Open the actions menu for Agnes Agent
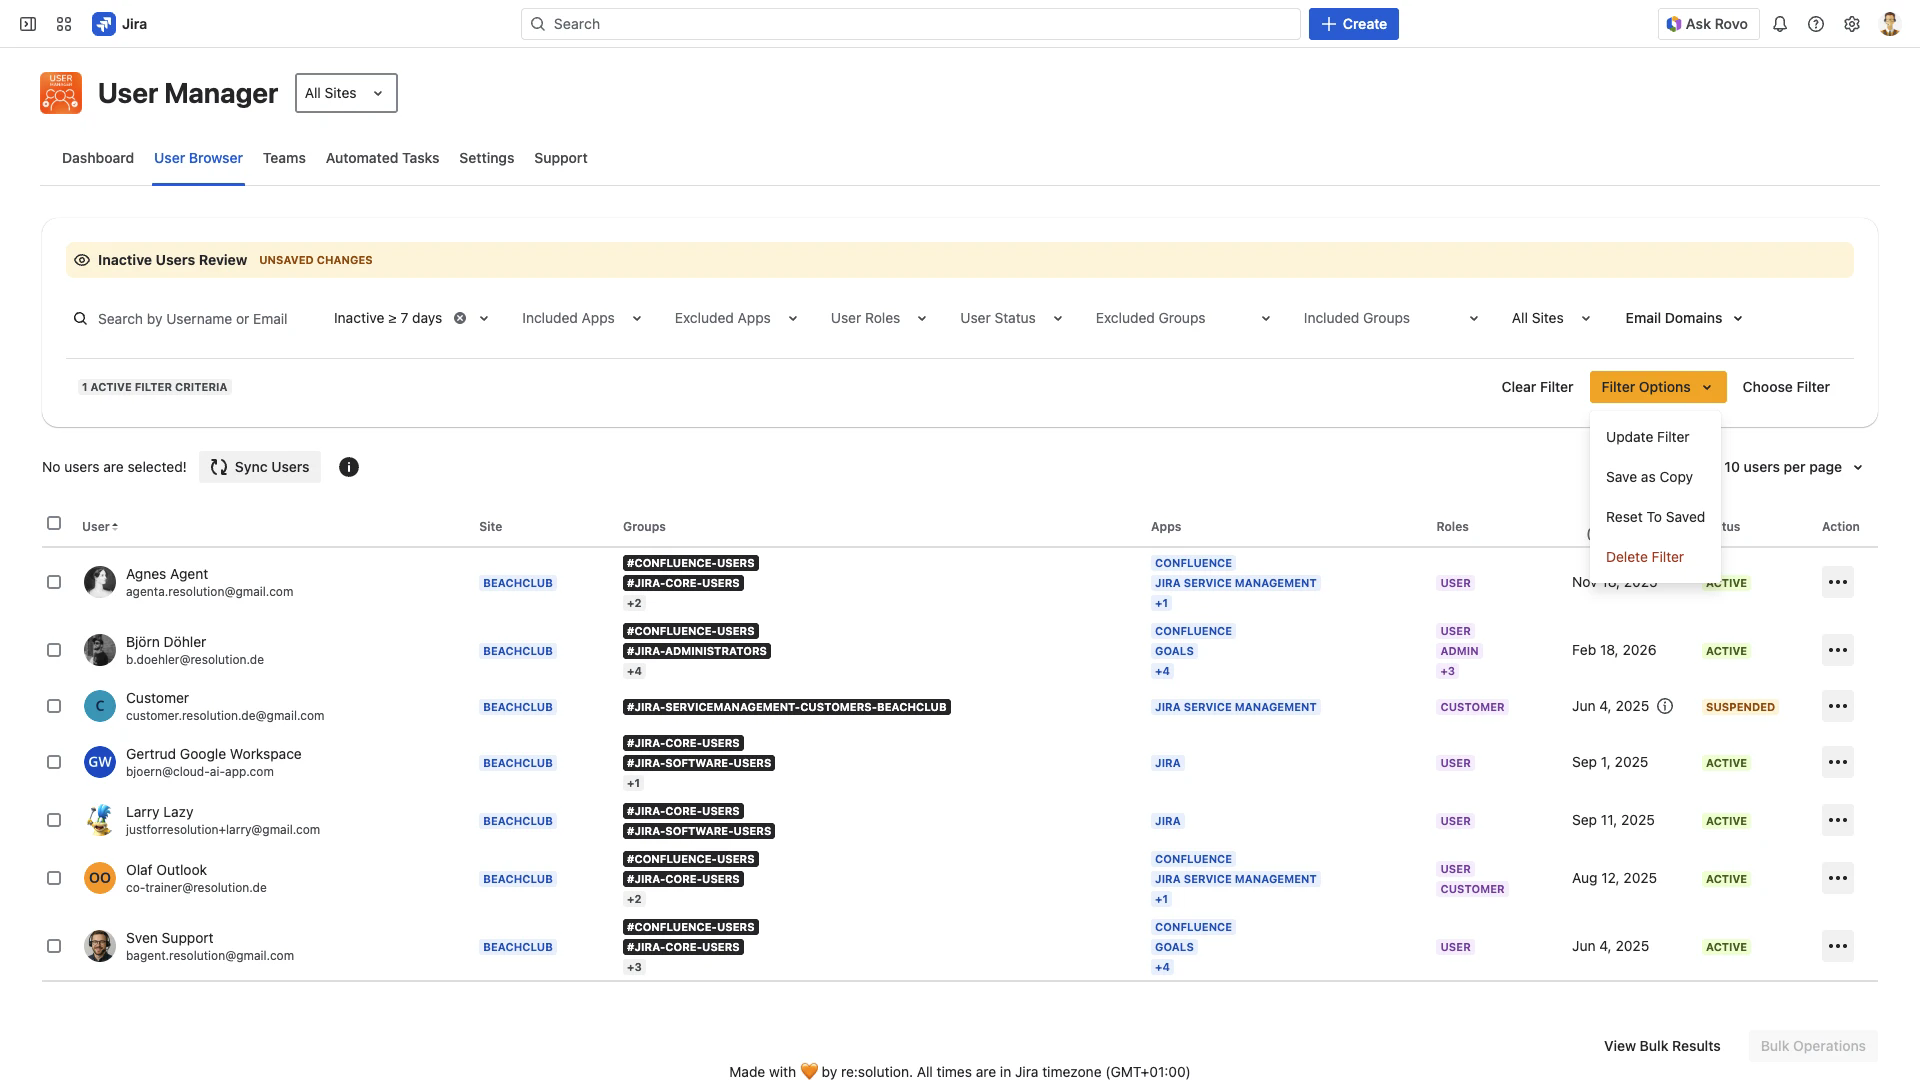 click(1838, 581)
